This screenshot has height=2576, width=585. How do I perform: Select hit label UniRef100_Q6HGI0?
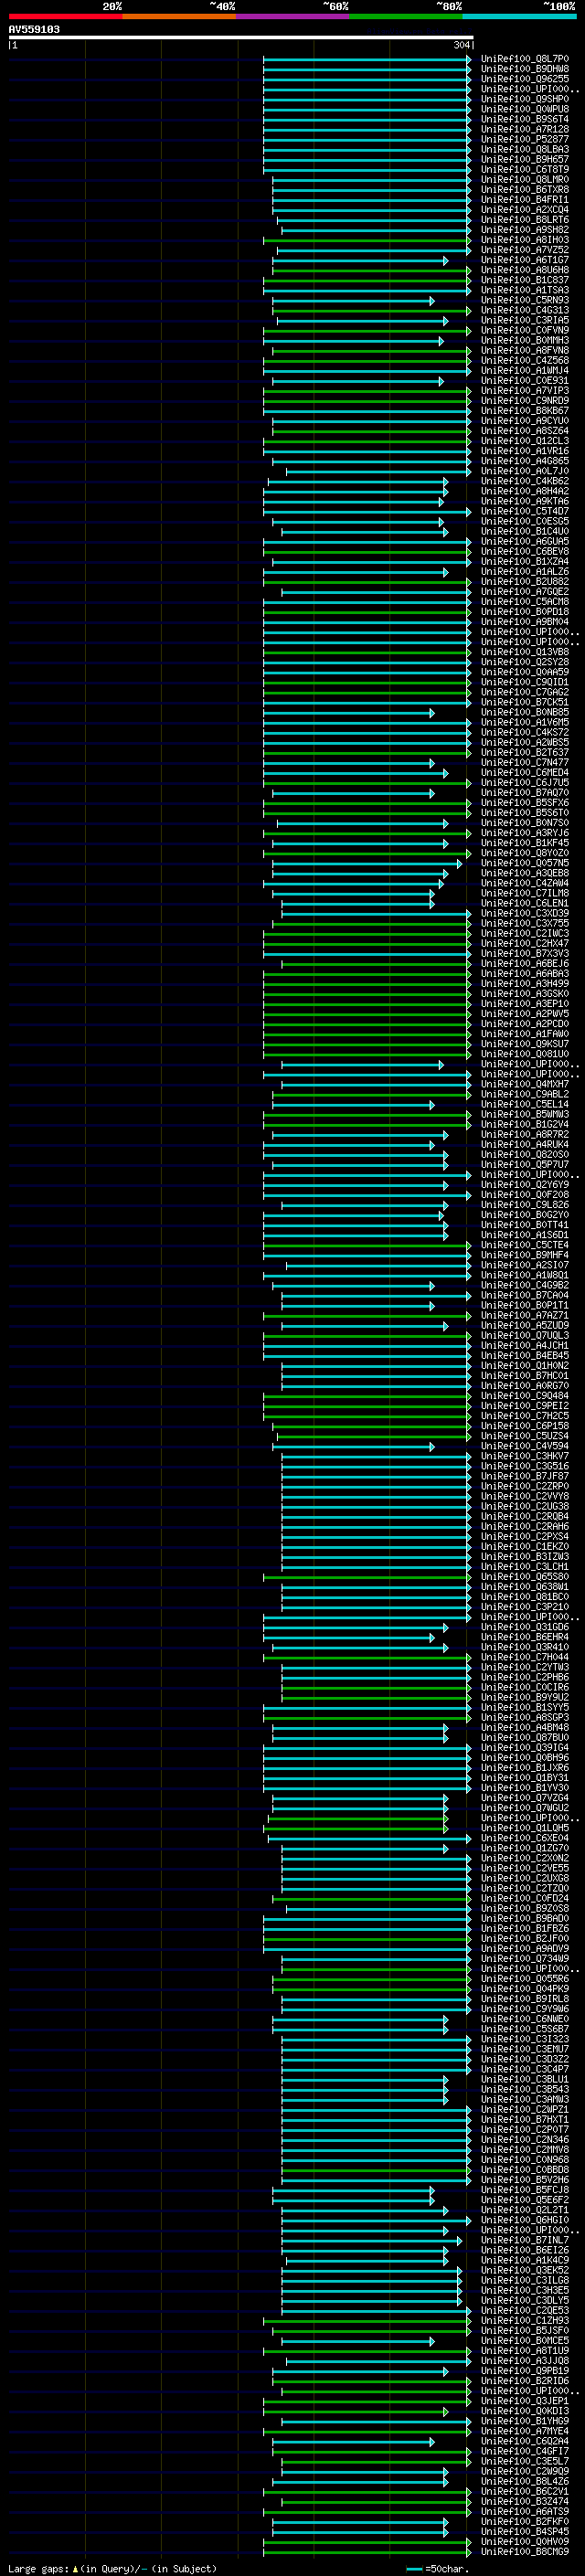pos(524,2221)
